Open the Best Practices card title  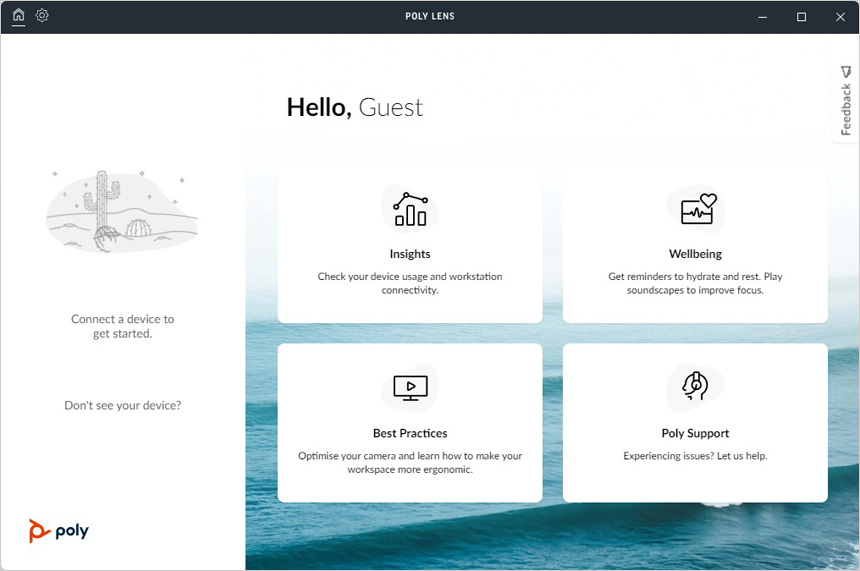point(410,433)
